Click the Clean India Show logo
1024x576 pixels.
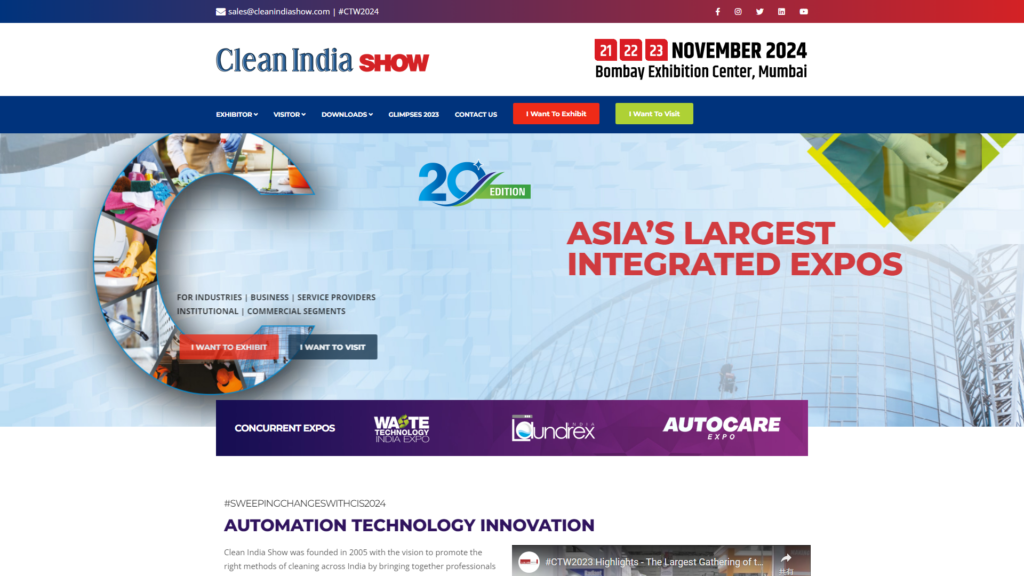[x=323, y=60]
